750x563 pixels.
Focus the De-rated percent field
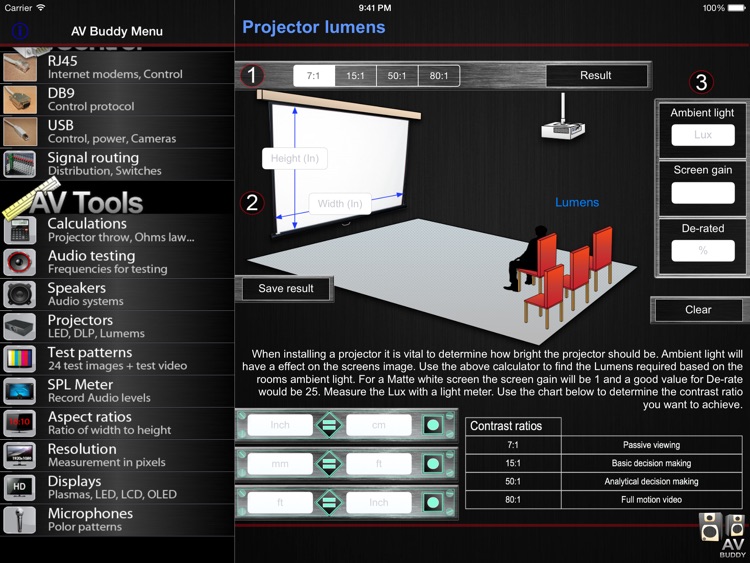click(703, 251)
